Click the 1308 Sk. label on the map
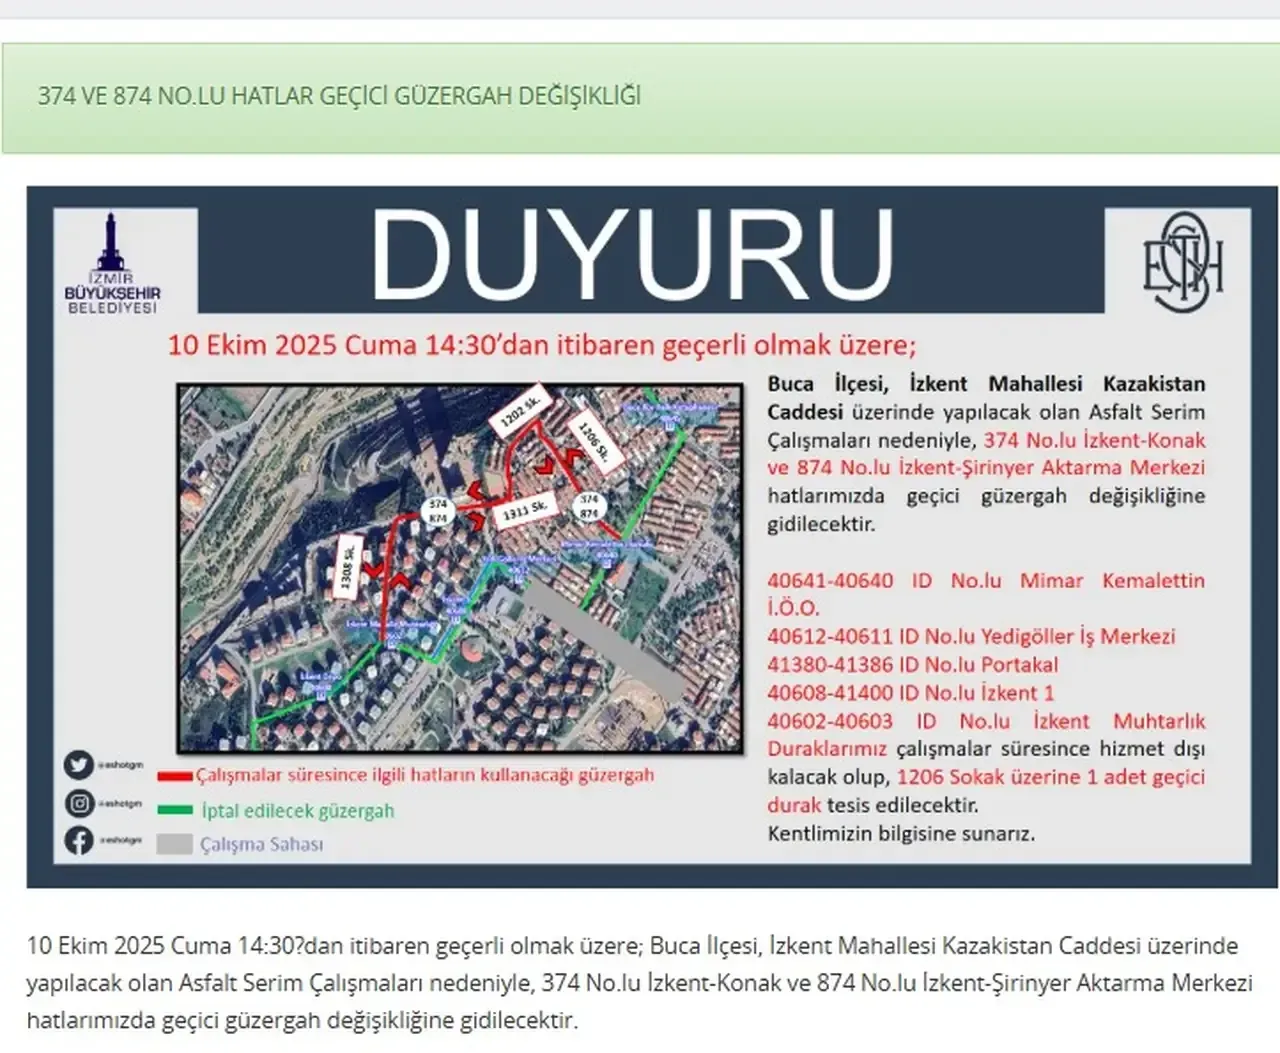Viewport: 1280px width, 1053px height. point(346,568)
